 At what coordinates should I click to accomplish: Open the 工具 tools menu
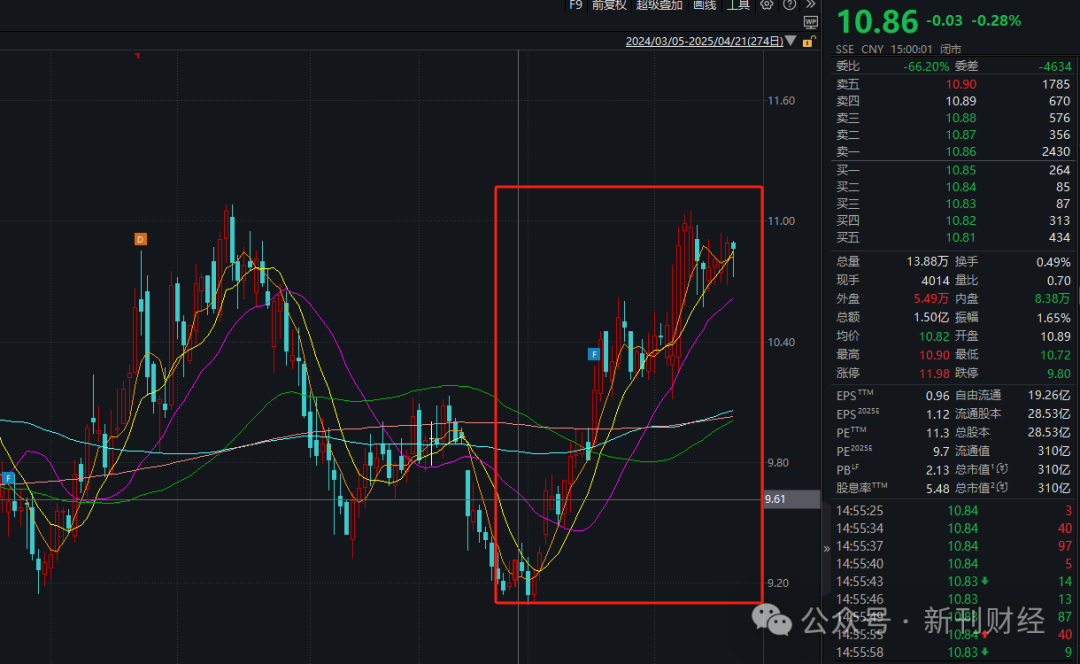point(738,5)
